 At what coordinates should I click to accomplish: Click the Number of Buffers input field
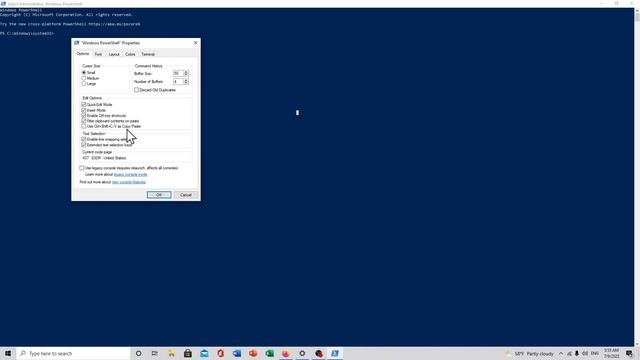[x=178, y=82]
